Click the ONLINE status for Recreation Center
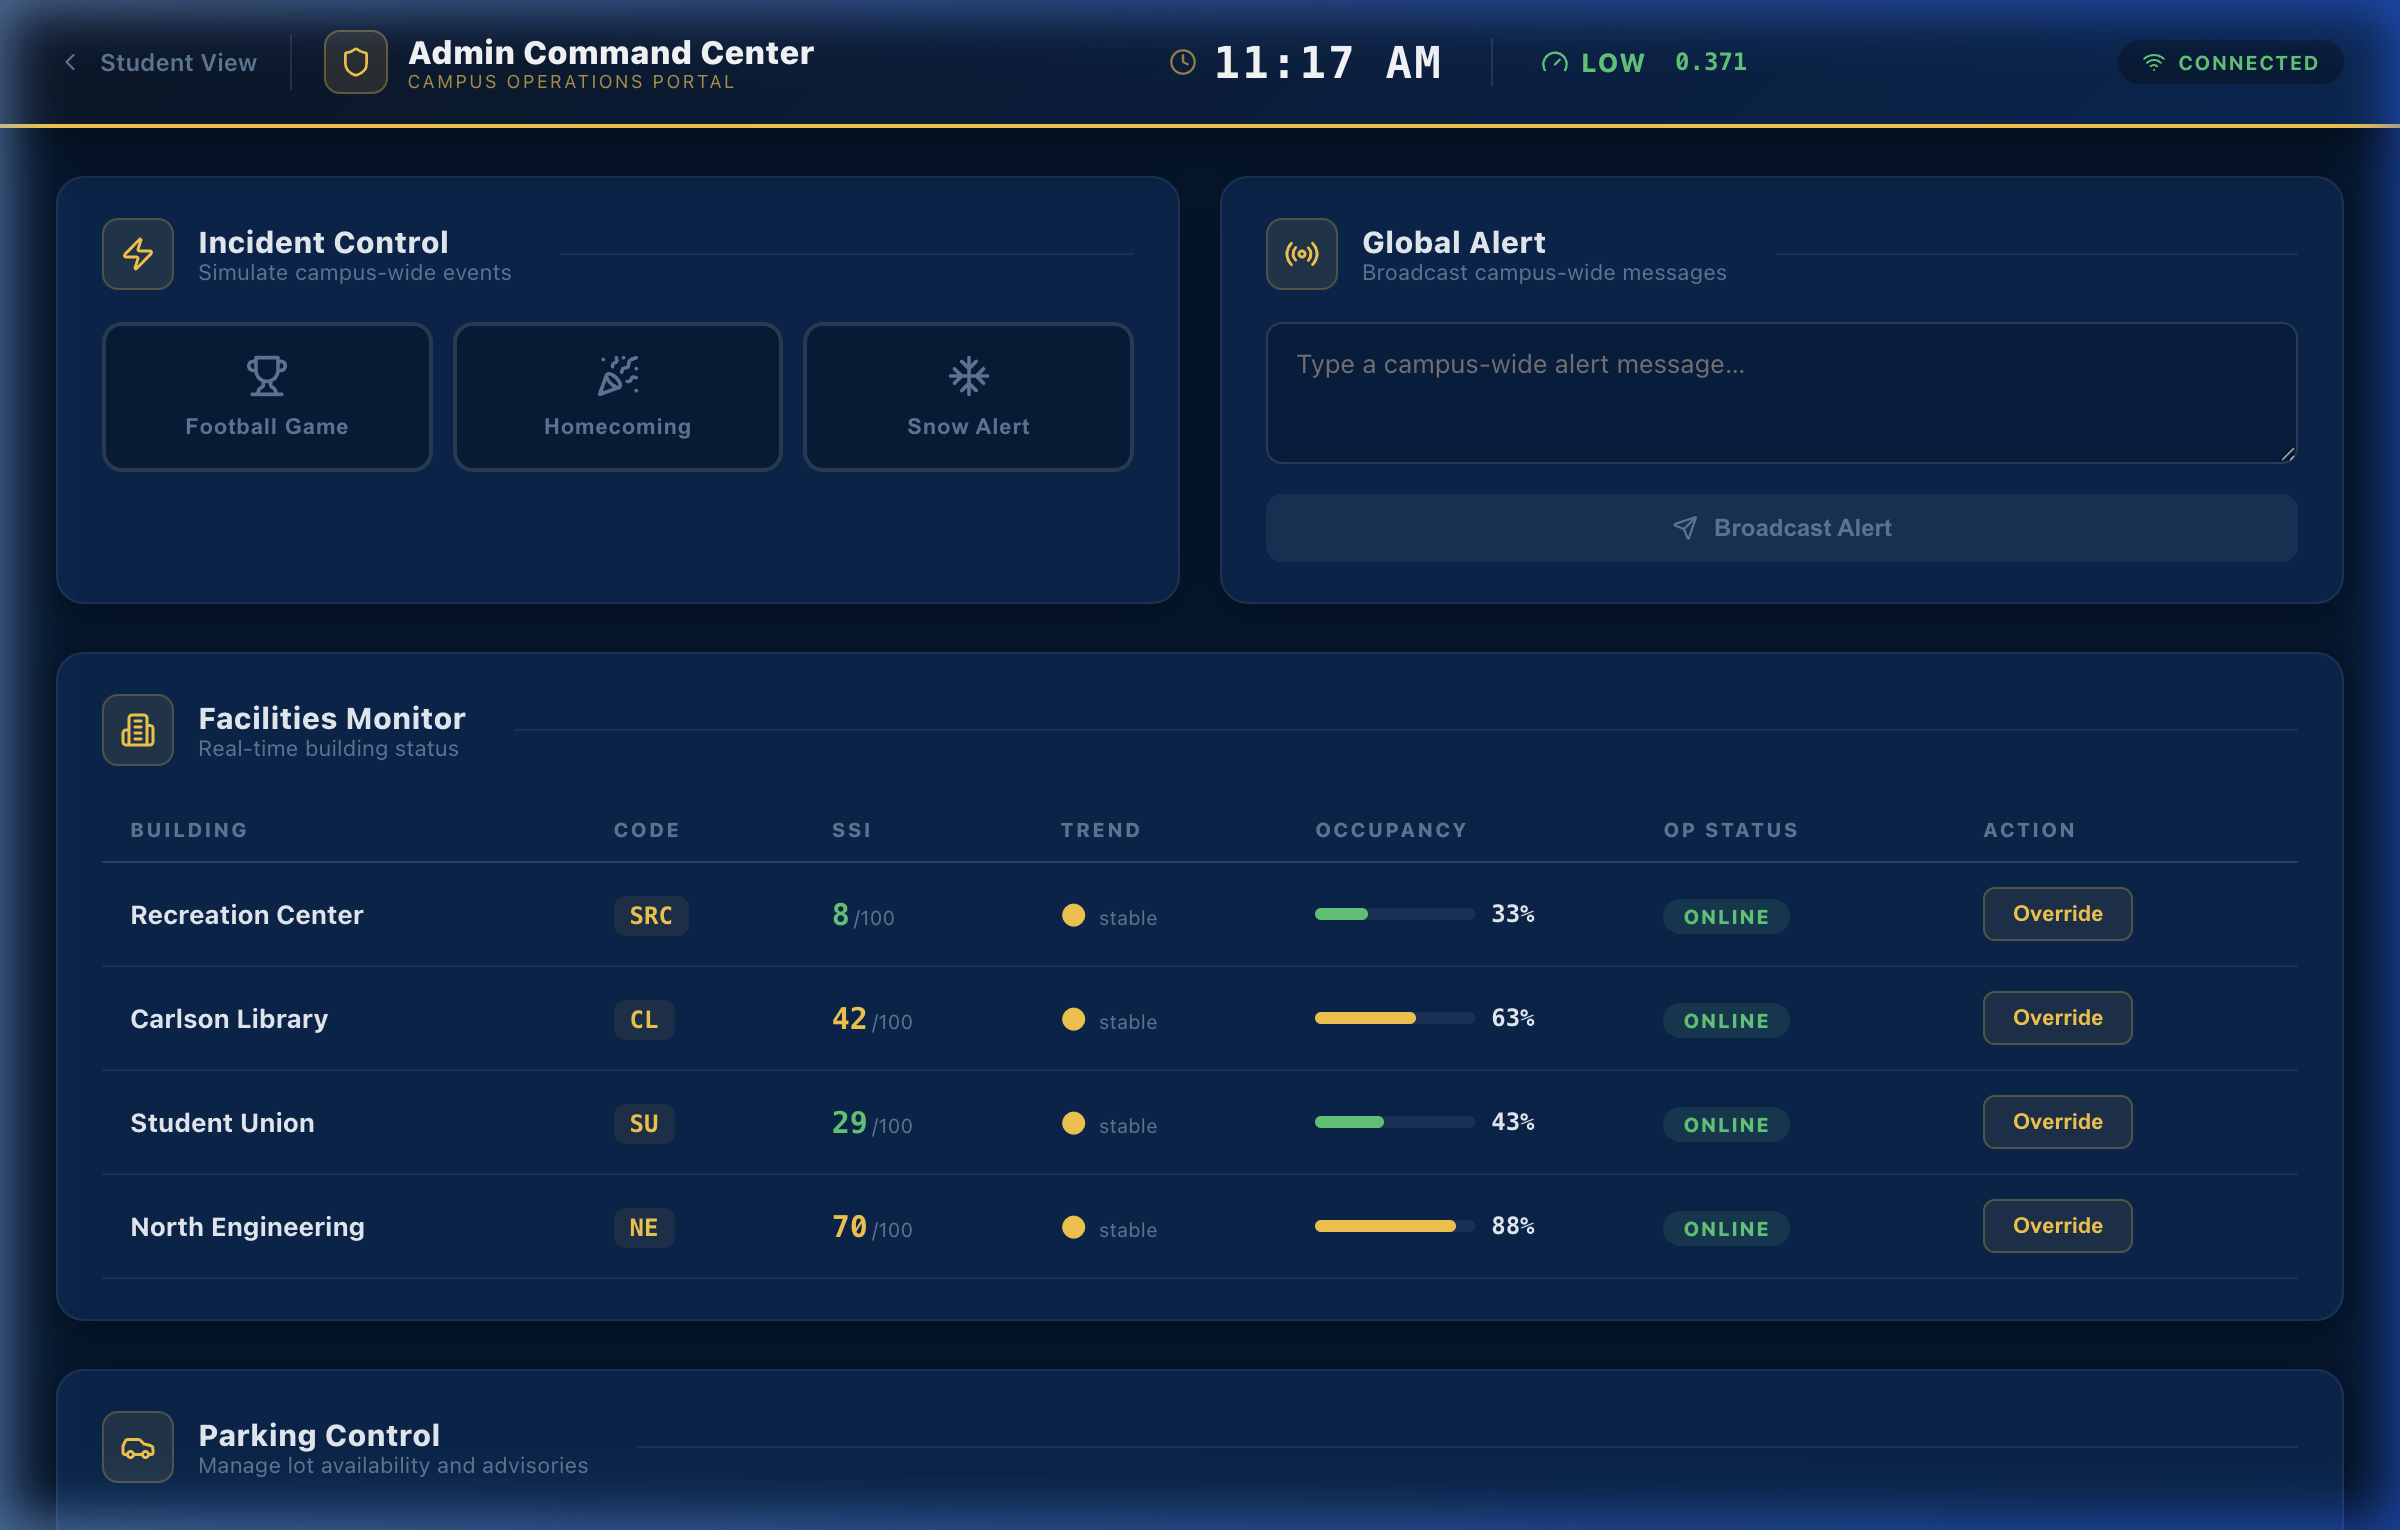Viewport: 2400px width, 1530px height. [x=1726, y=917]
